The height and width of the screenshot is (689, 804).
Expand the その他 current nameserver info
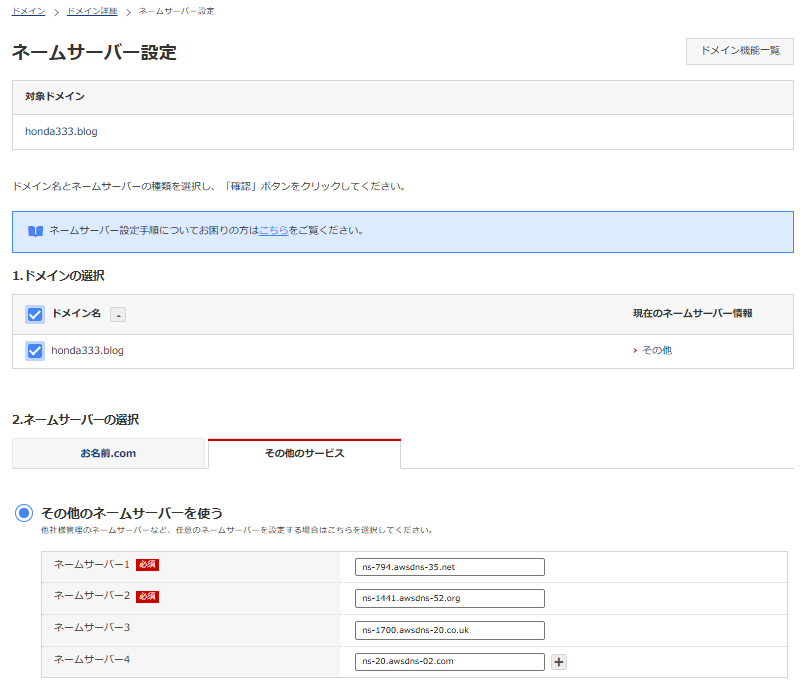pos(653,350)
